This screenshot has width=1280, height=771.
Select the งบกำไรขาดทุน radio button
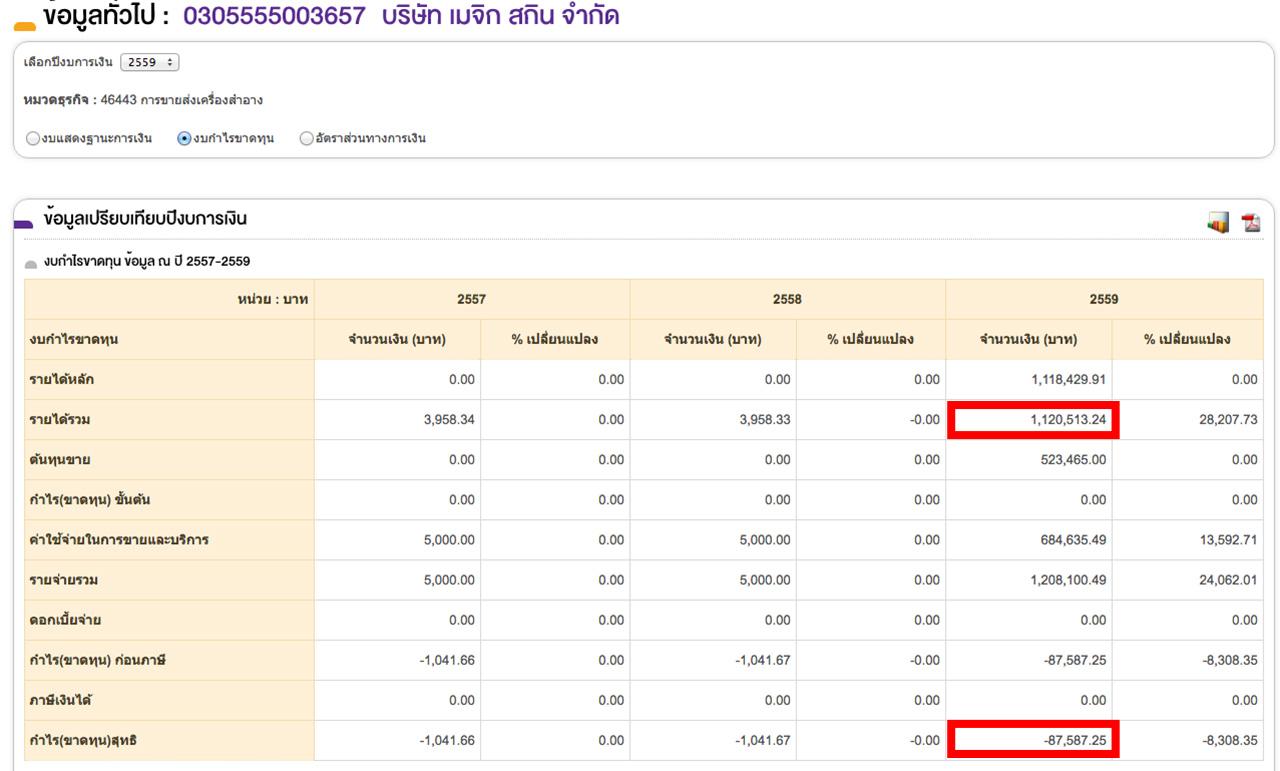pos(184,139)
